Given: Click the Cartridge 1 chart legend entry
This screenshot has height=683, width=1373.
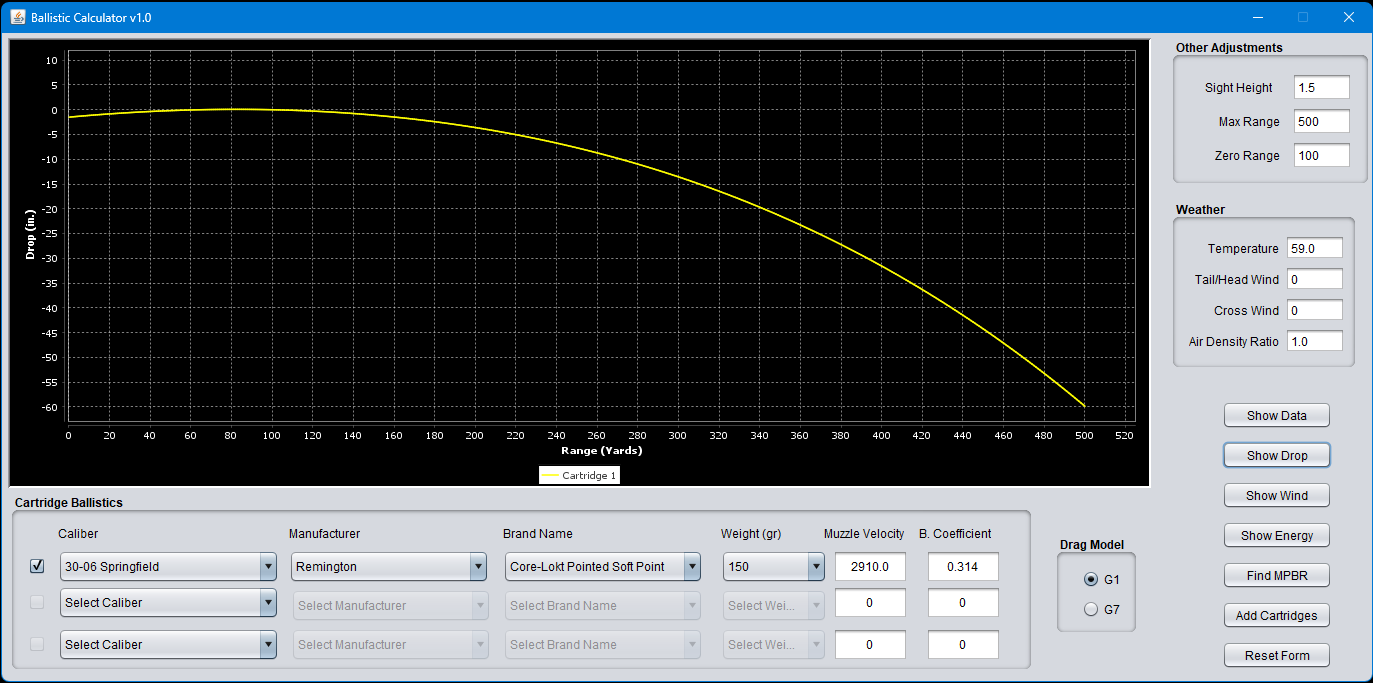Looking at the screenshot, I should click(579, 476).
